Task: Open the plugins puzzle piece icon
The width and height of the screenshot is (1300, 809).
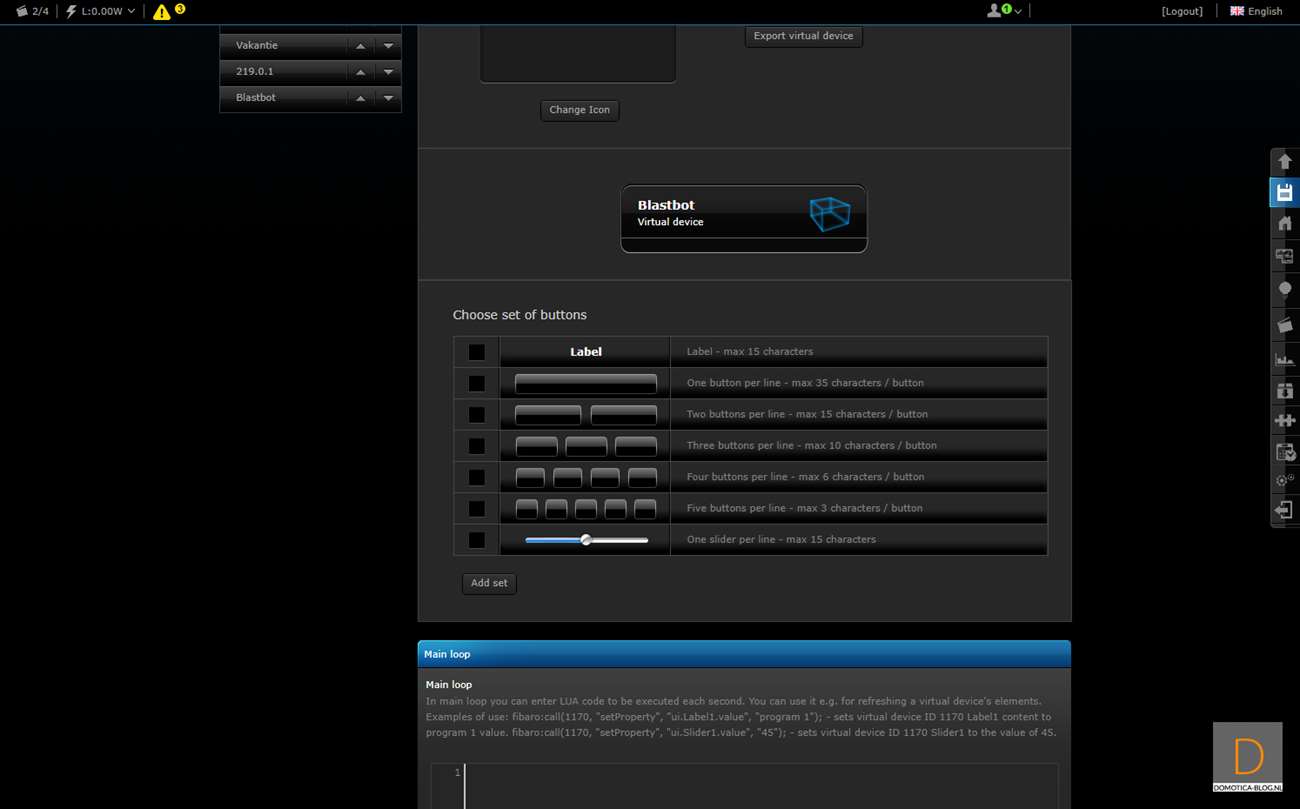Action: [1284, 421]
